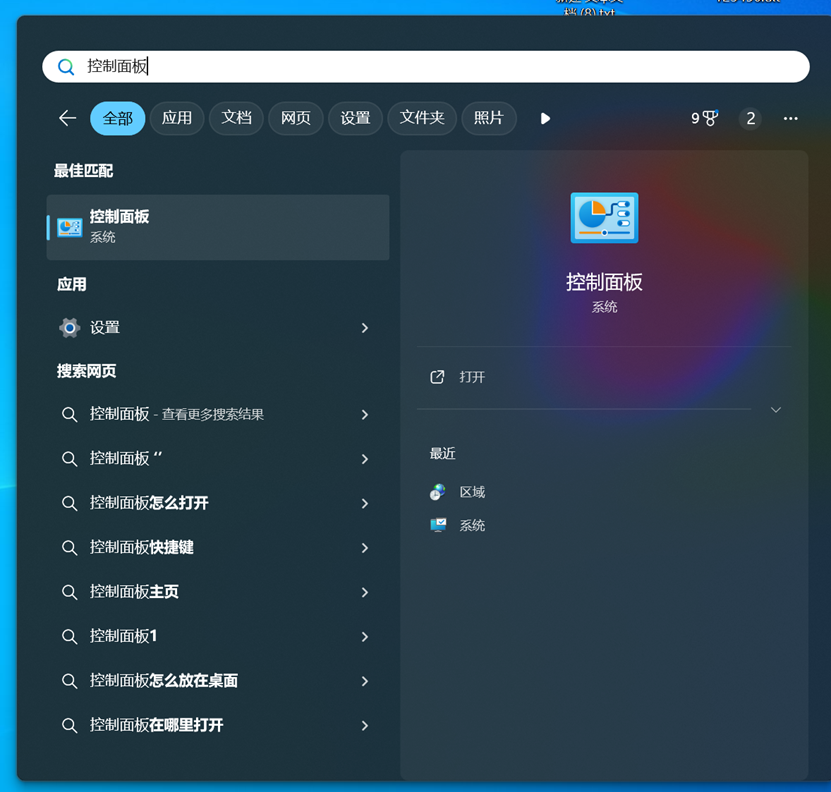831x792 pixels.
Task: Expand the 设置 app result chevron
Action: (x=365, y=328)
